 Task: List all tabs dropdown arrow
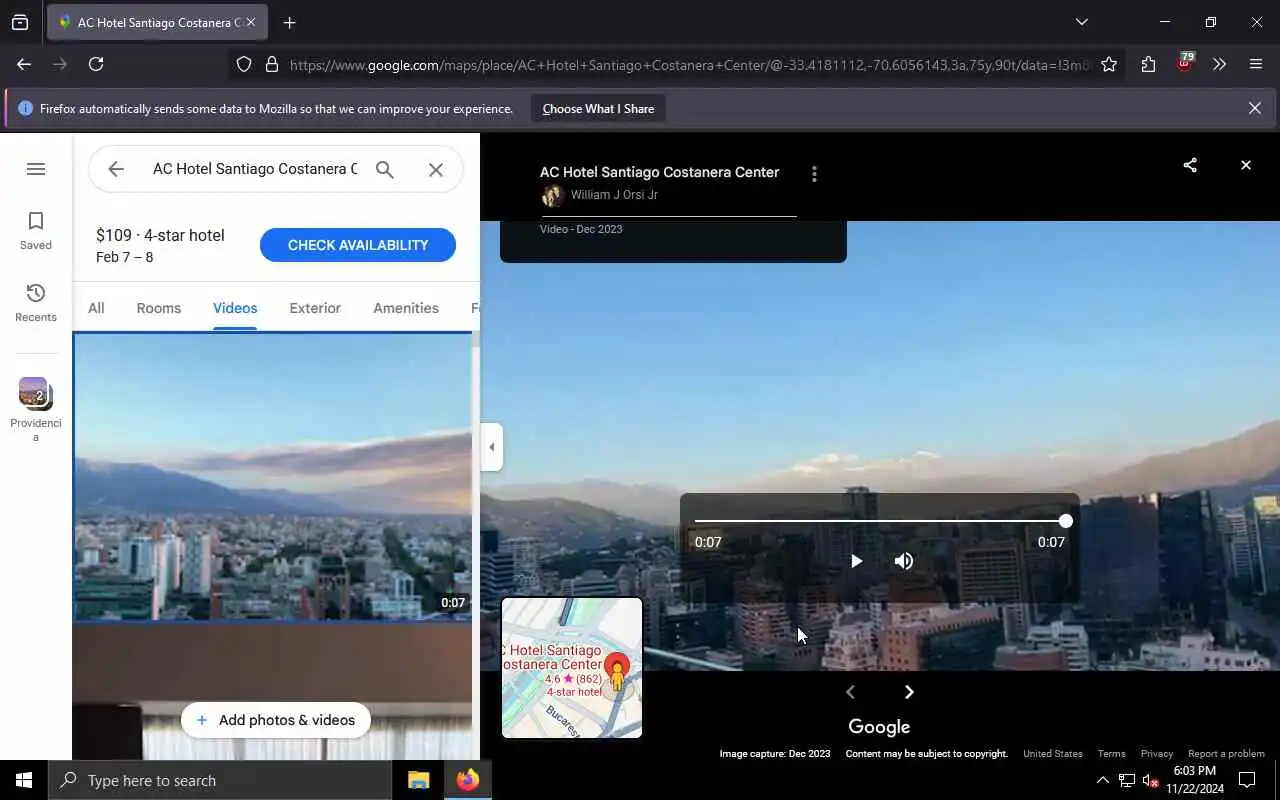pyautogui.click(x=1082, y=22)
